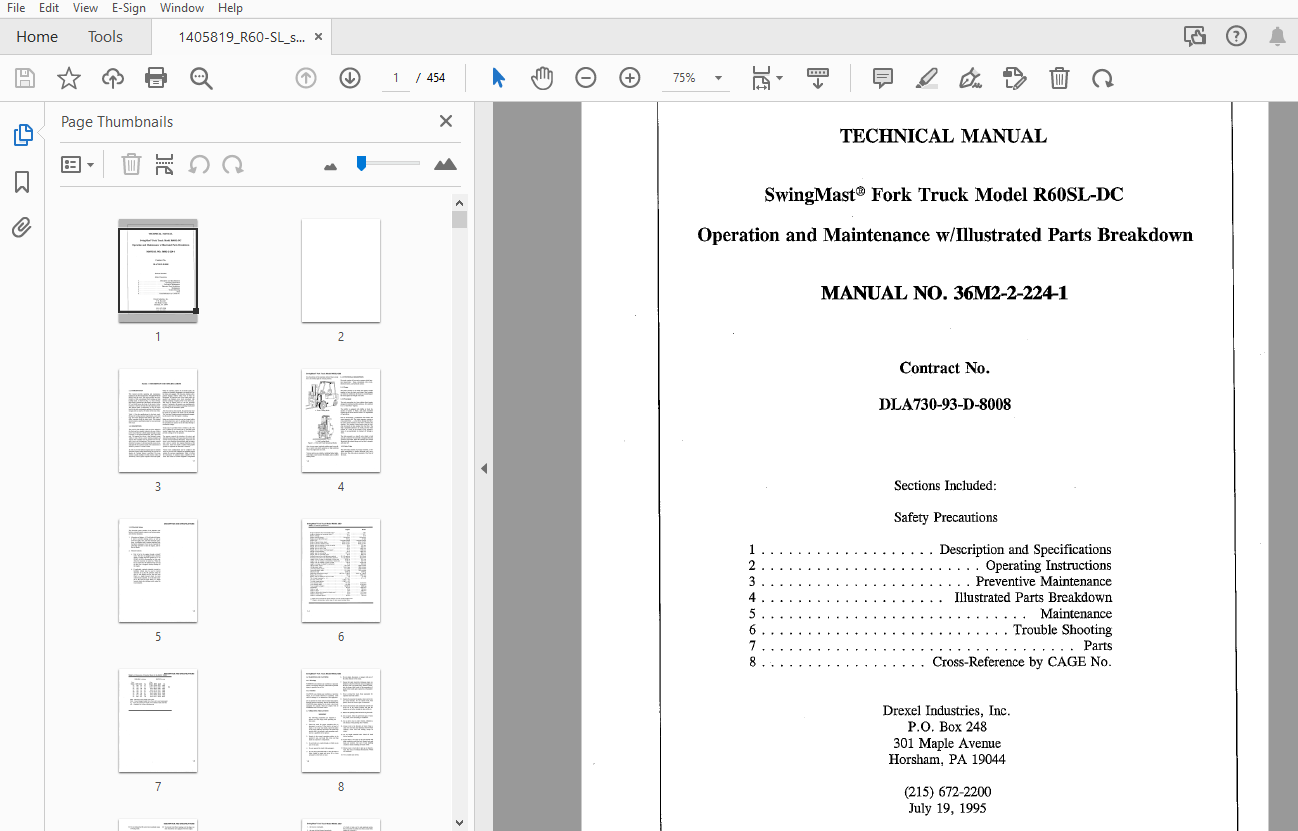Reduce thumbnail size with small mountains icon
This screenshot has height=831, width=1298.
(331, 165)
